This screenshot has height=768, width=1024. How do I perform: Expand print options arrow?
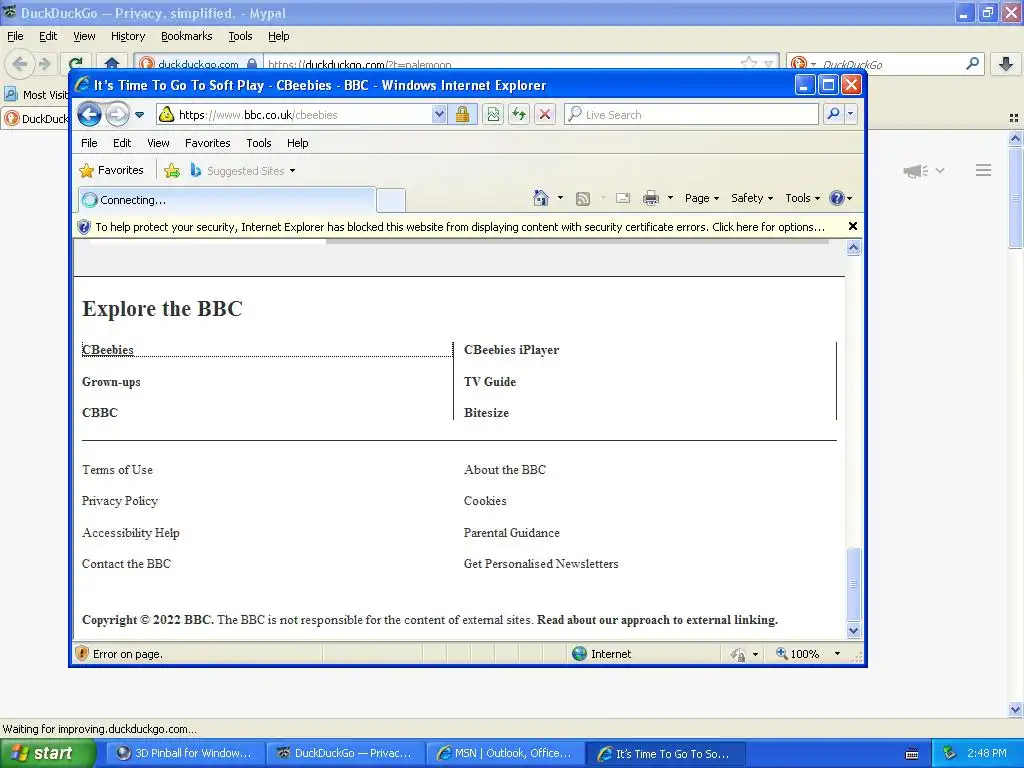[670, 198]
